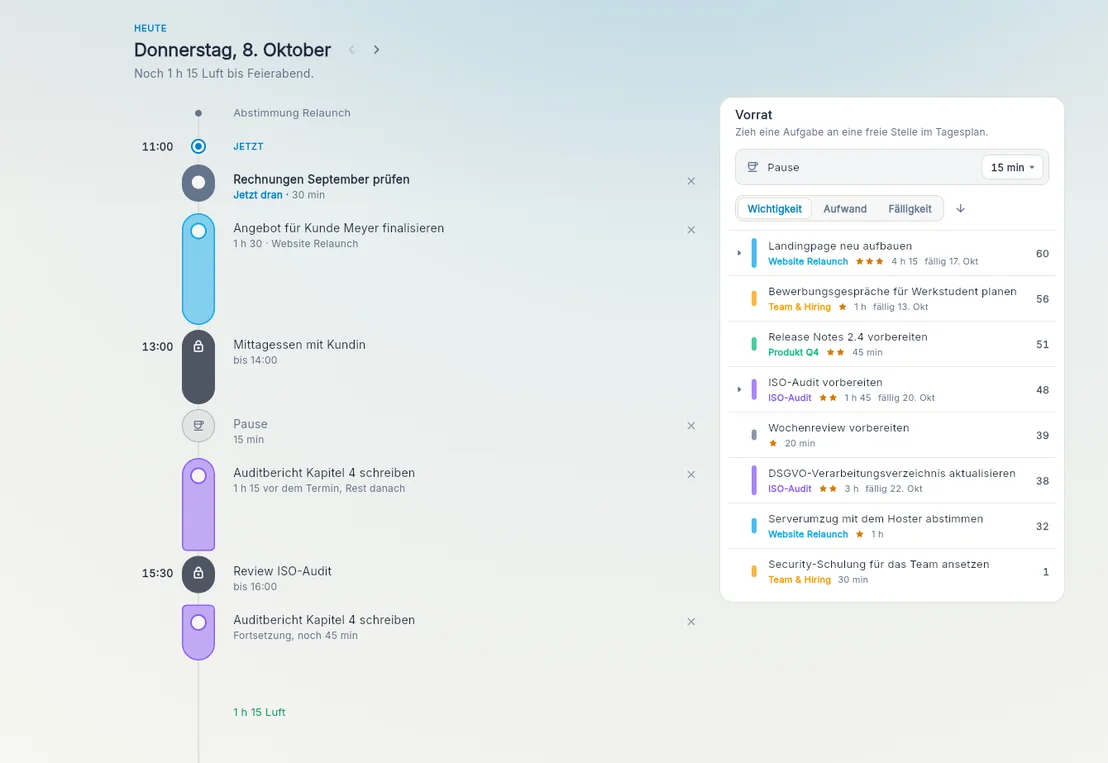Click the JETZT marker at 11:00

[199, 146]
